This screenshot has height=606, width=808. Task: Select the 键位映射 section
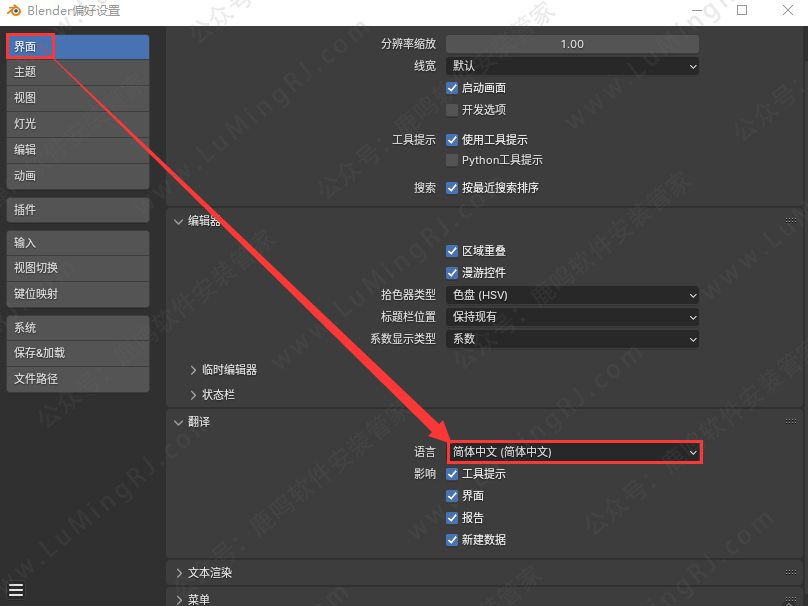click(78, 294)
